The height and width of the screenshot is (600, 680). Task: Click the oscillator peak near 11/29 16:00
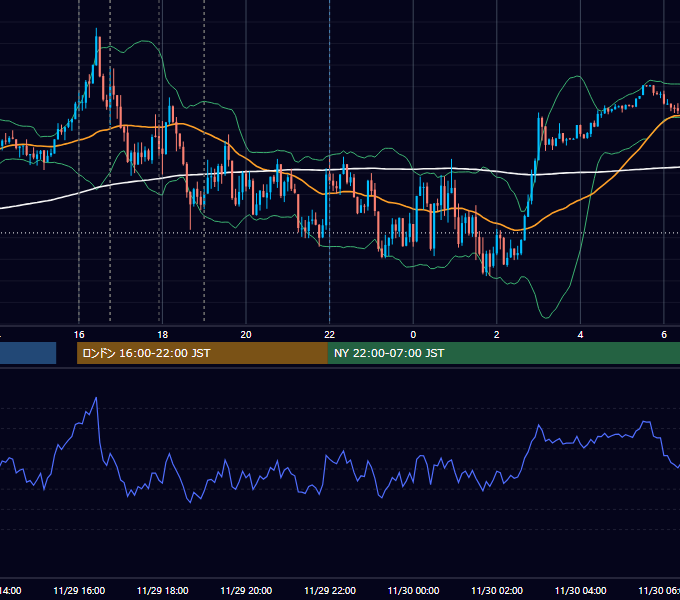pos(96,398)
